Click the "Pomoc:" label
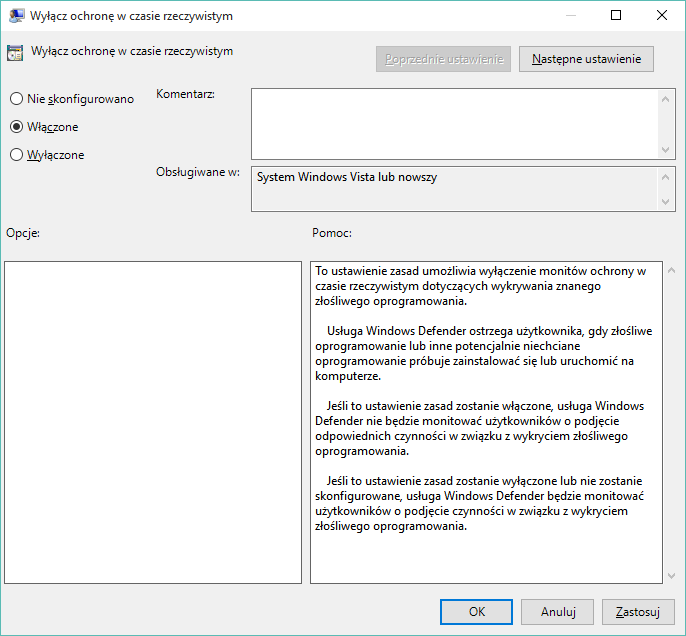 click(x=332, y=233)
